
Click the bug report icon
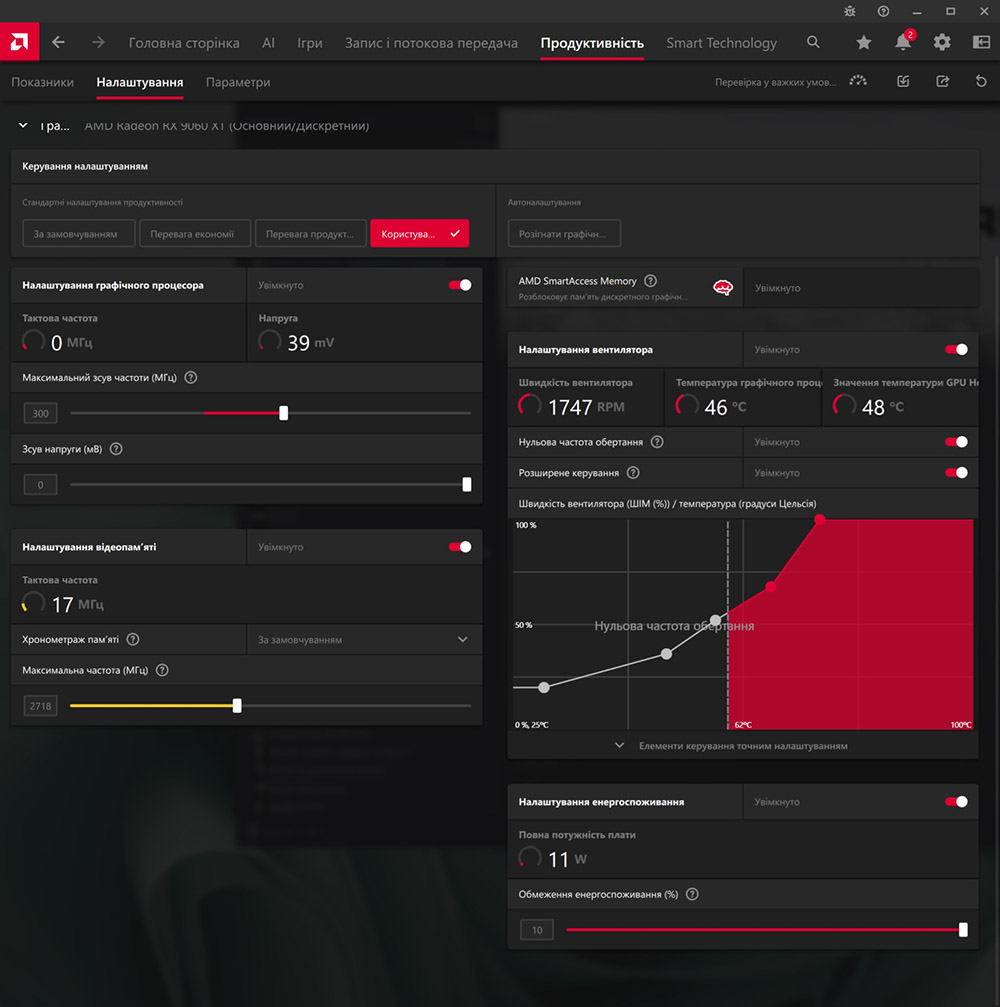coord(850,12)
